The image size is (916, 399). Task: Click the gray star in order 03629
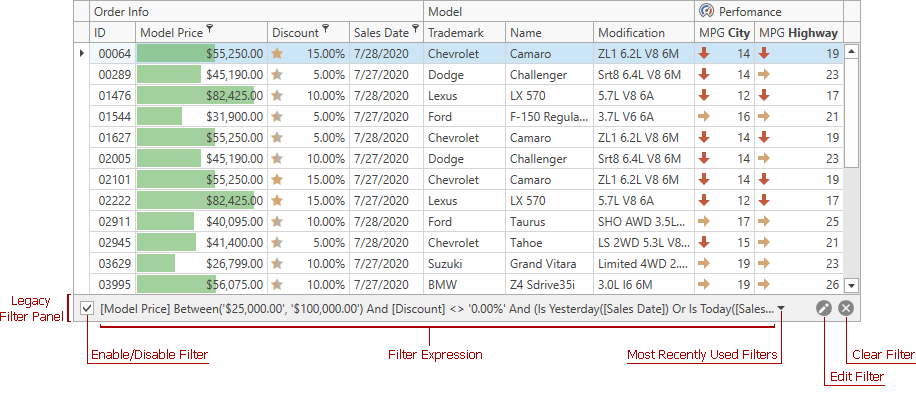tap(277, 263)
